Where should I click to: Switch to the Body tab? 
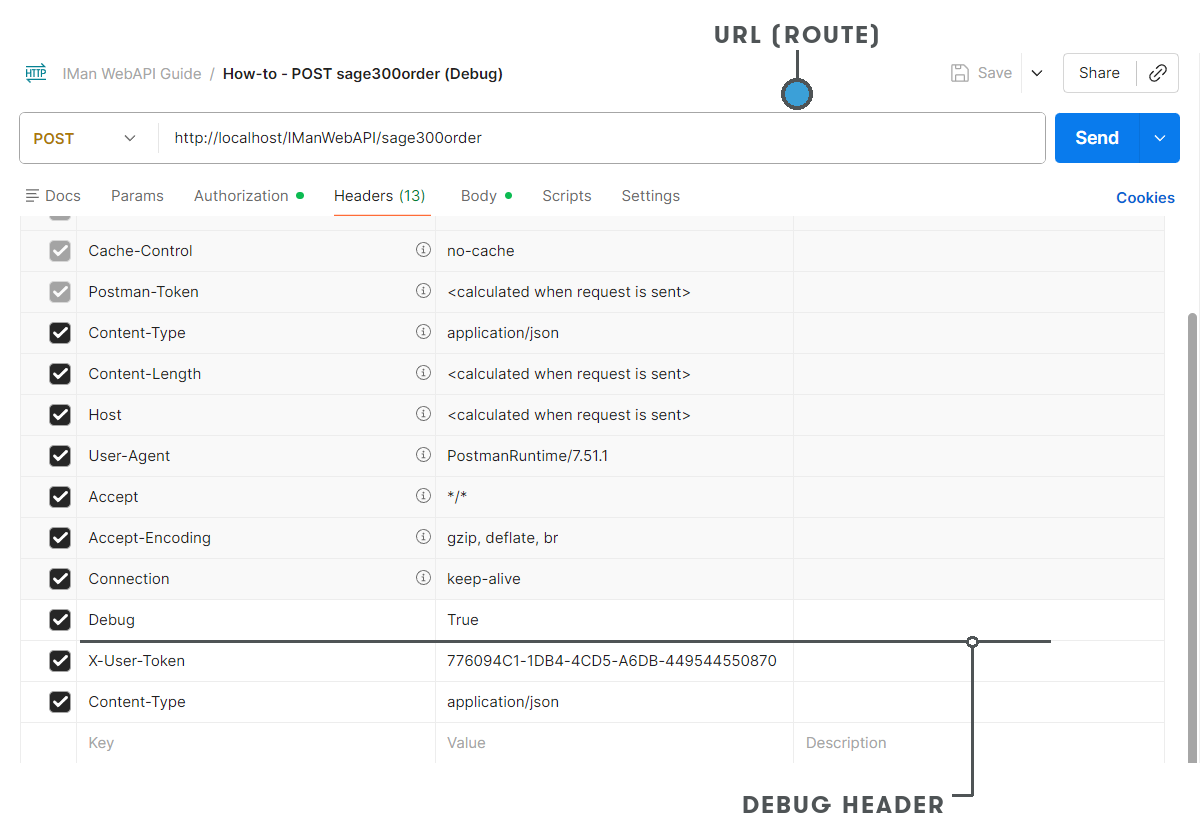click(x=485, y=196)
